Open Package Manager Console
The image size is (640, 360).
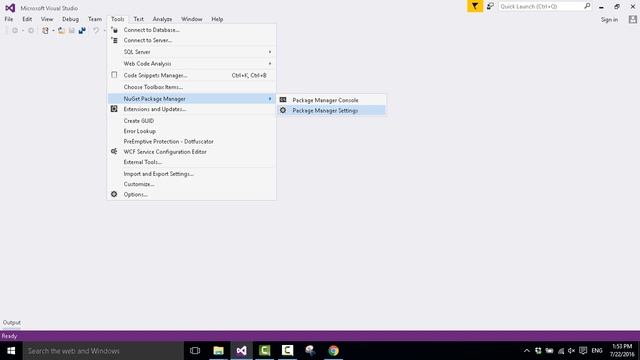(x=331, y=100)
